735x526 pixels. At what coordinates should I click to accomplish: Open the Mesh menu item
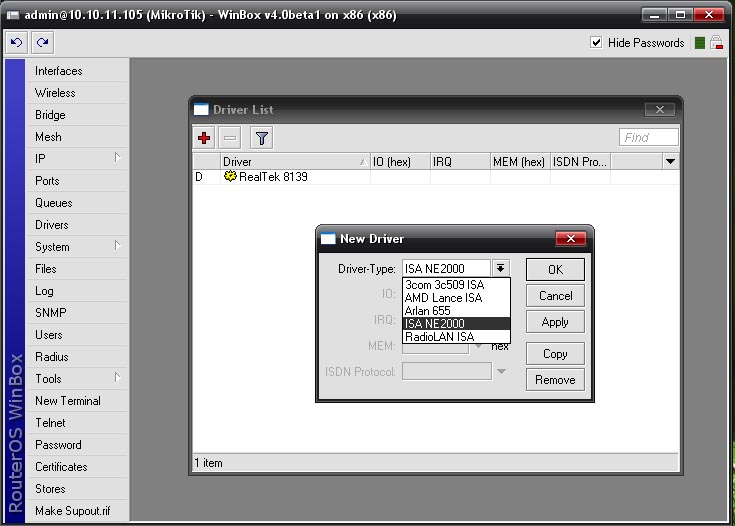[77, 137]
